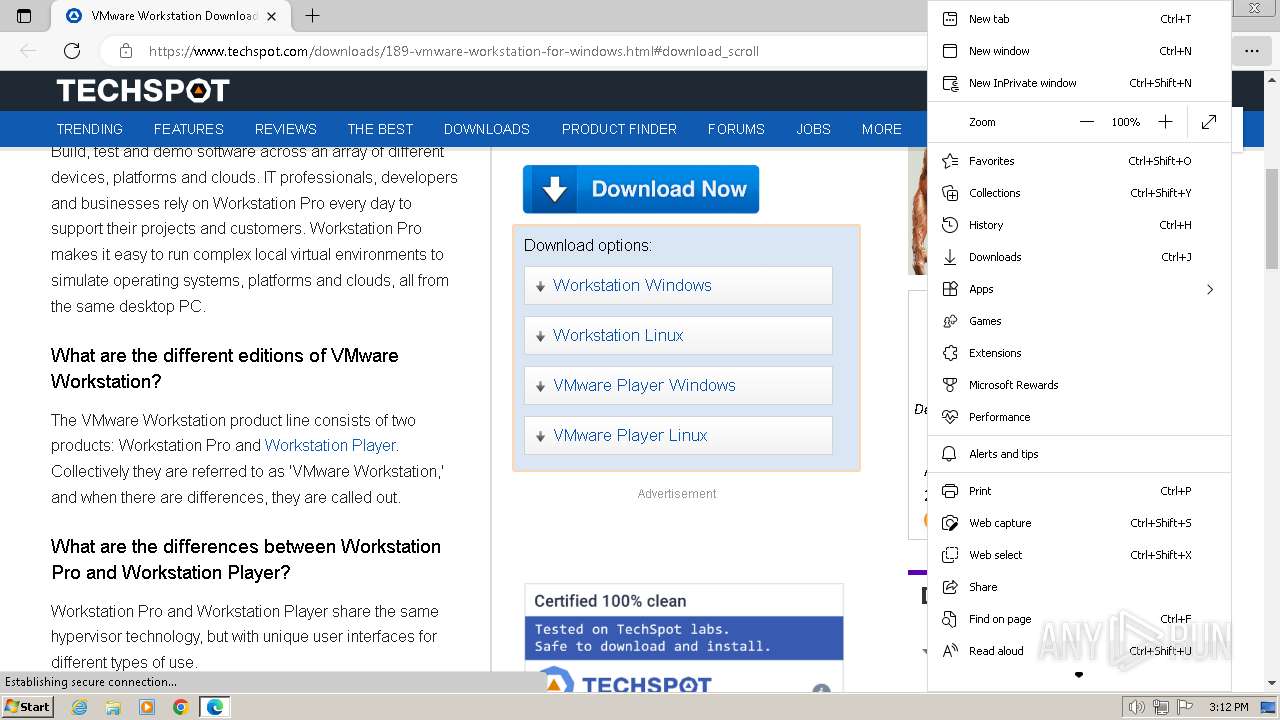Open the TRENDING navigation tab
Screen dimensions: 1280x720
(x=90, y=129)
